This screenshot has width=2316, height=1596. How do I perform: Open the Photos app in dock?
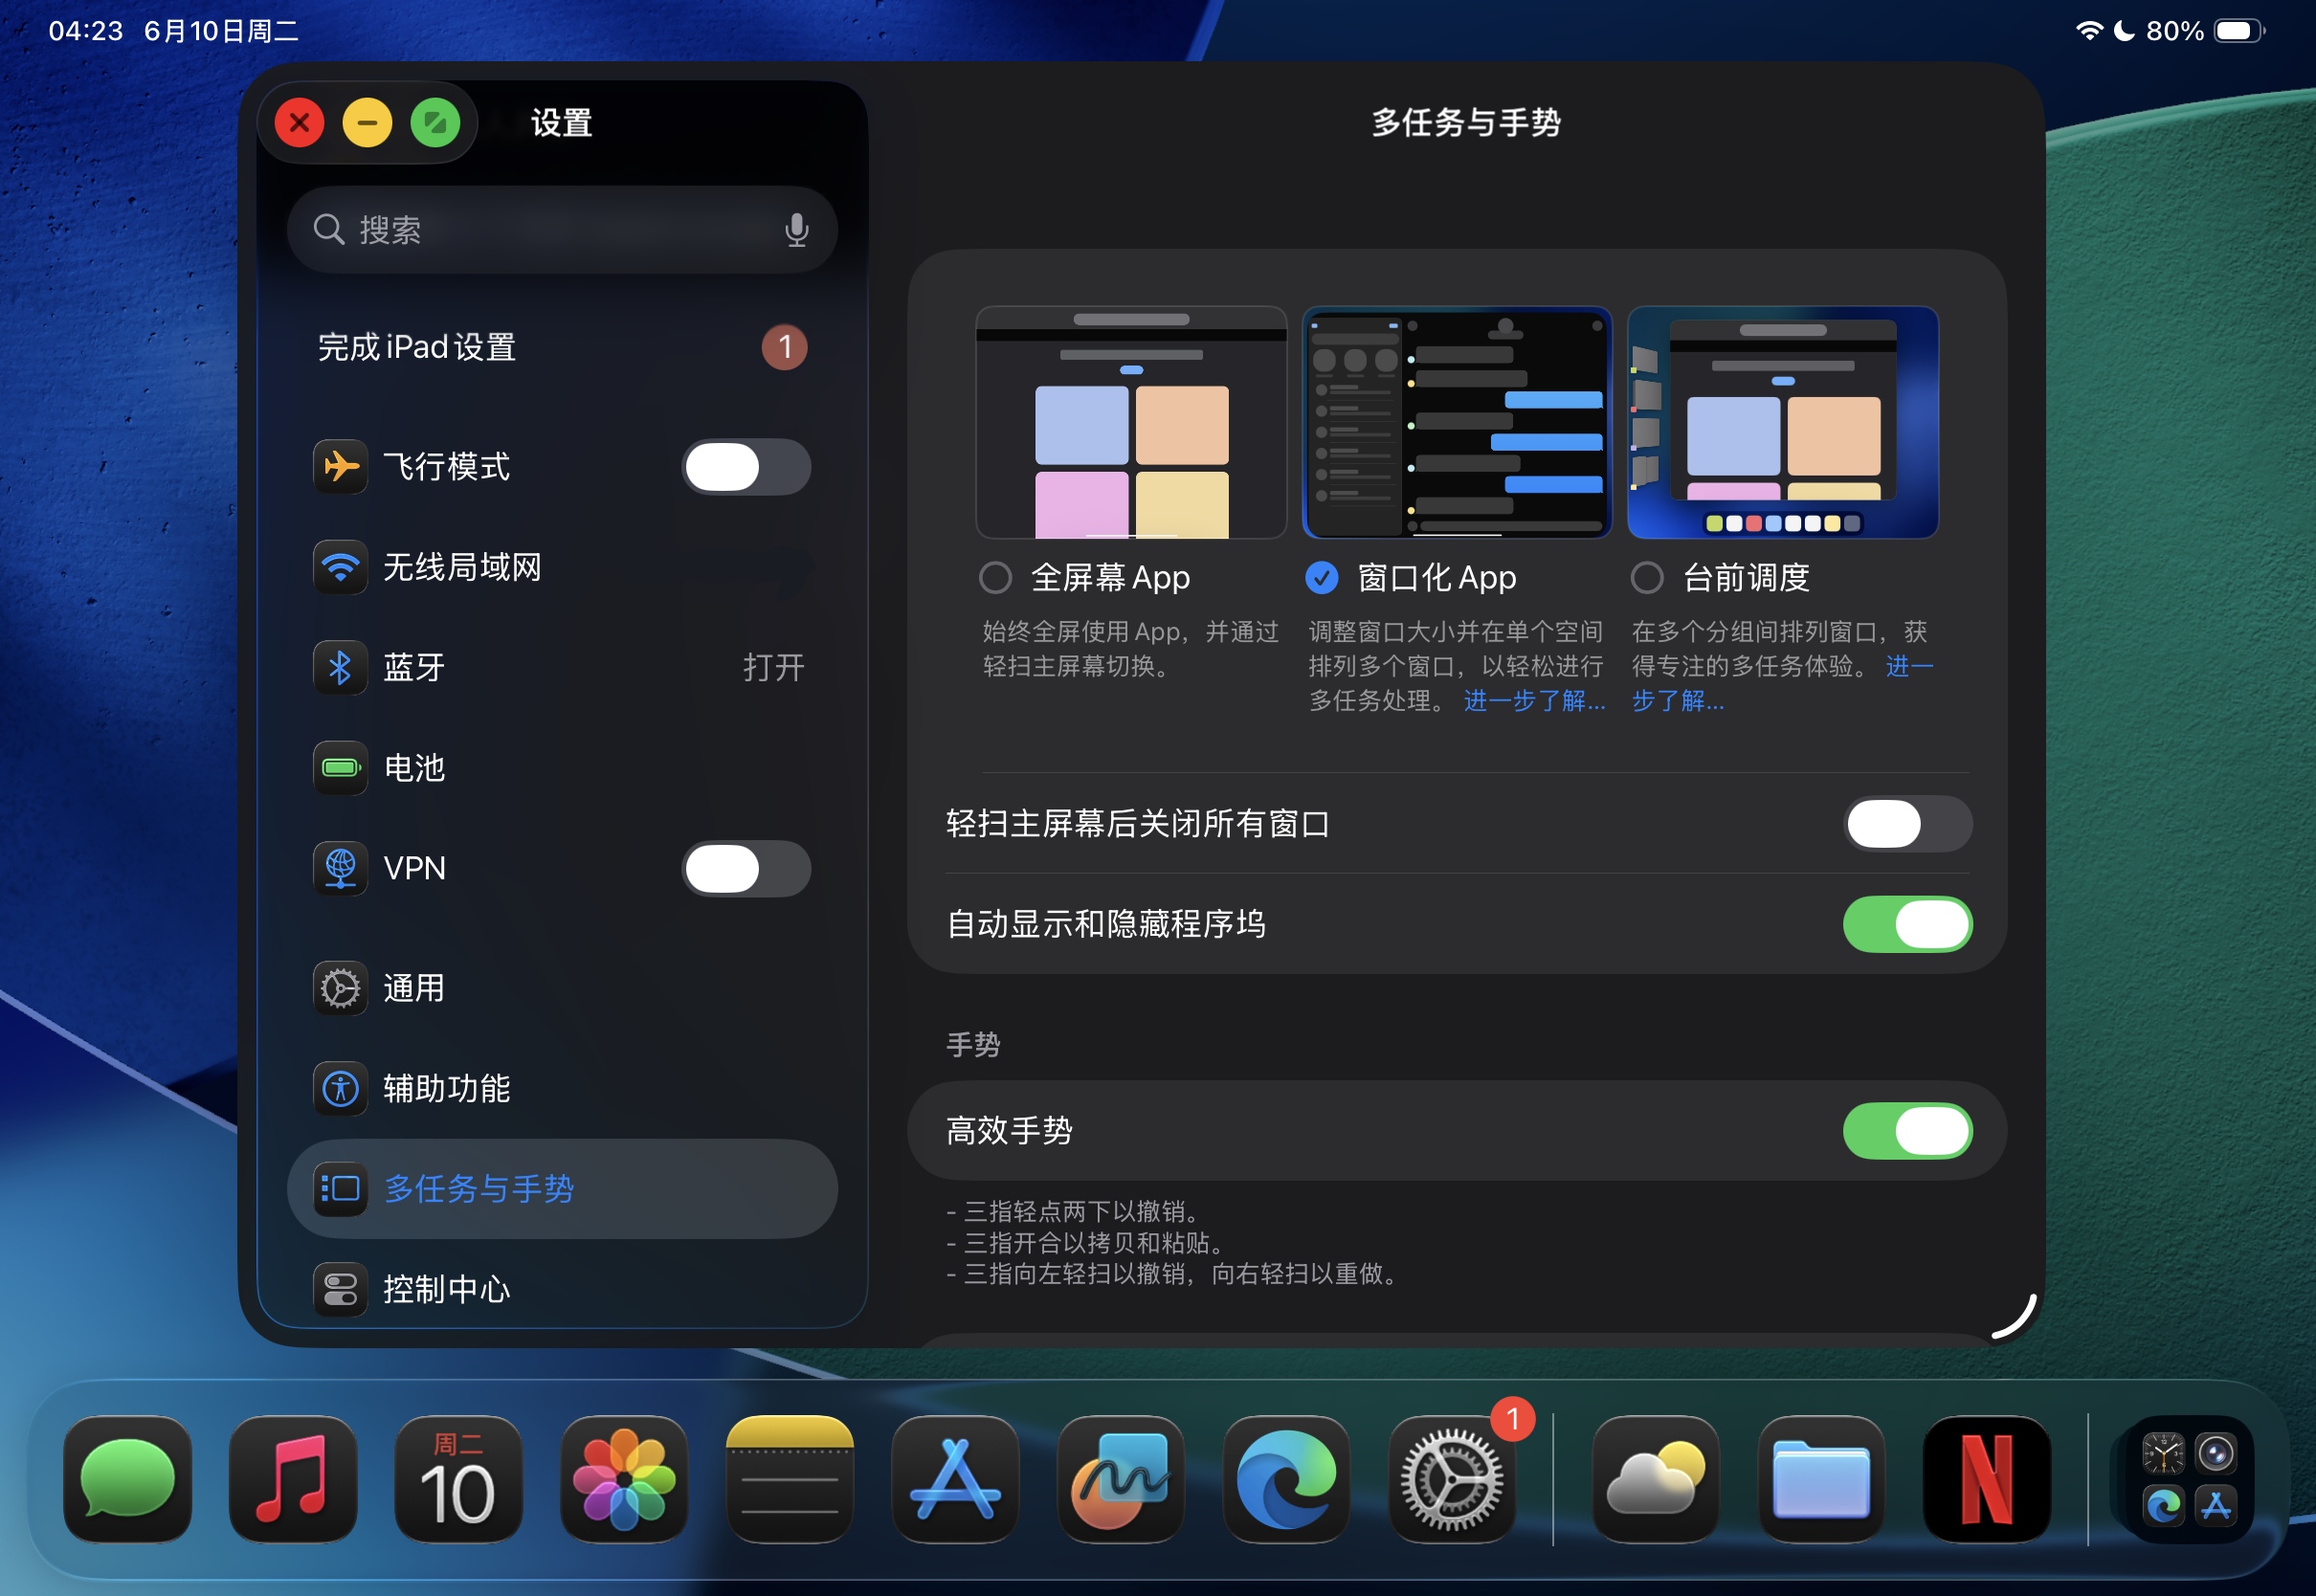(624, 1479)
